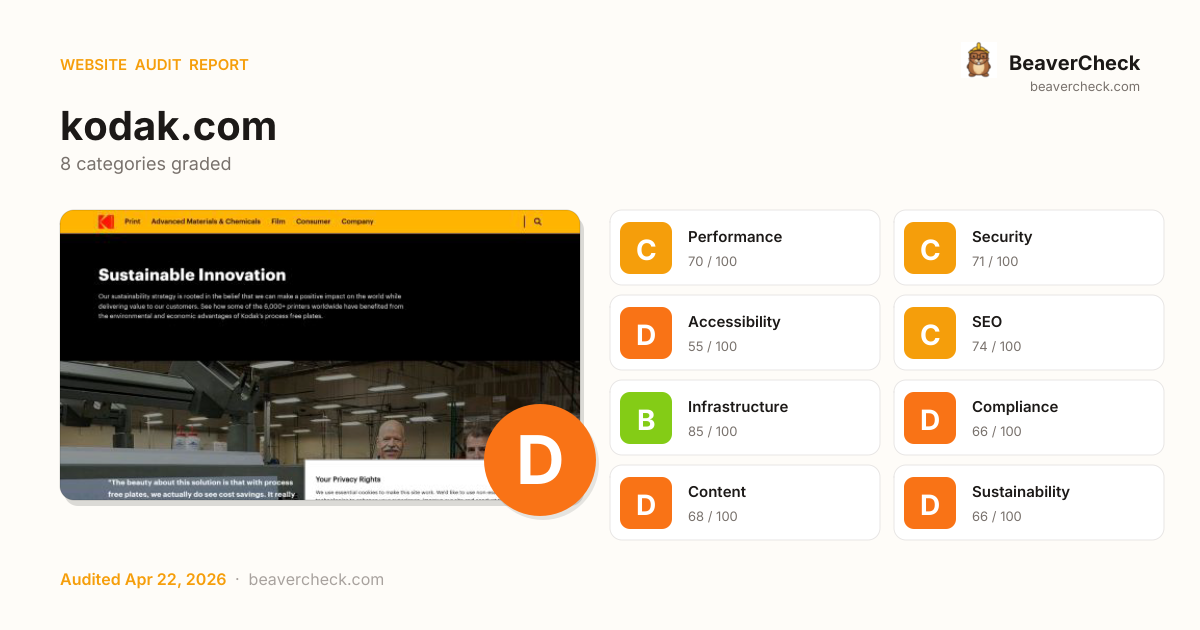Click the Infrastructure grade B badge
Image resolution: width=1200 pixels, height=630 pixels.
tap(646, 418)
